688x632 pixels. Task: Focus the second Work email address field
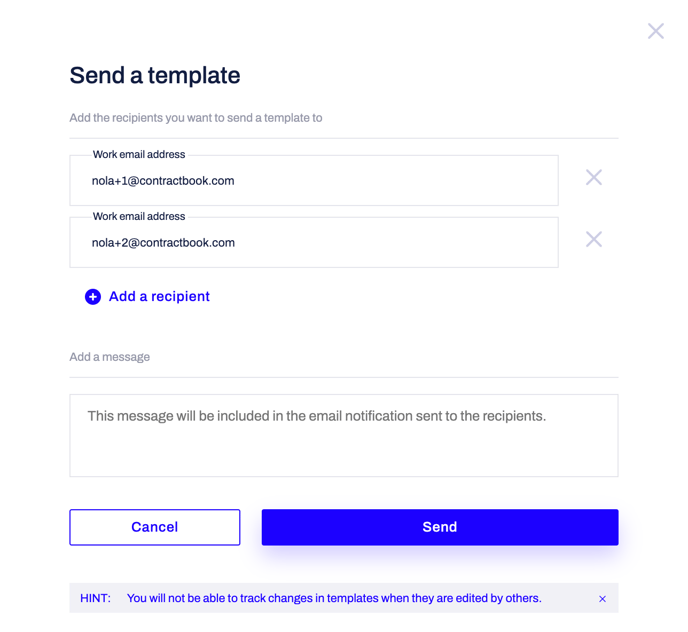[314, 242]
